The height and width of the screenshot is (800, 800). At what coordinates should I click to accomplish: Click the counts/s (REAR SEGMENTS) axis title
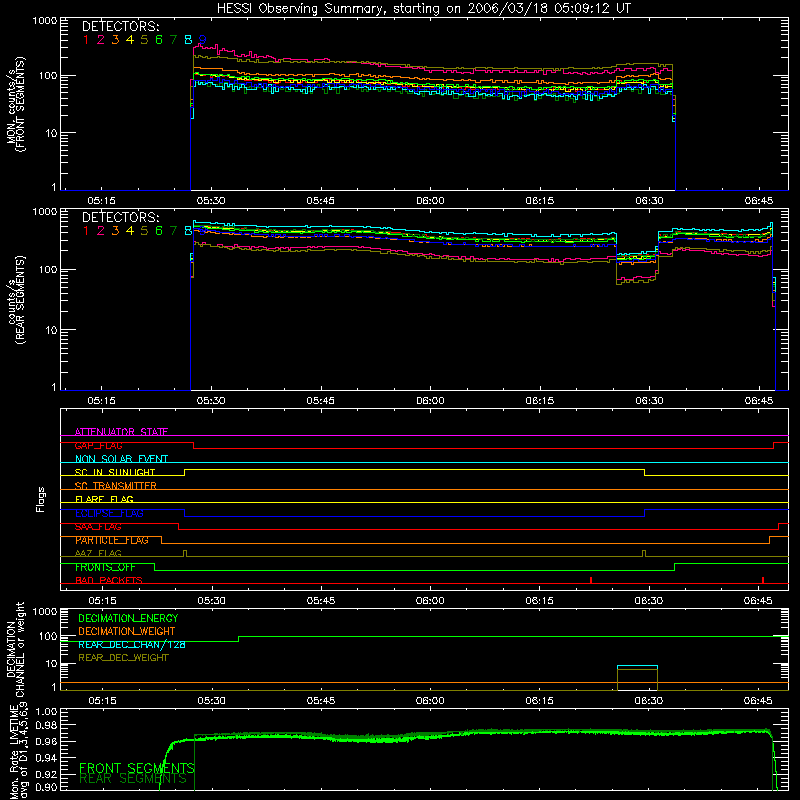click(15, 300)
